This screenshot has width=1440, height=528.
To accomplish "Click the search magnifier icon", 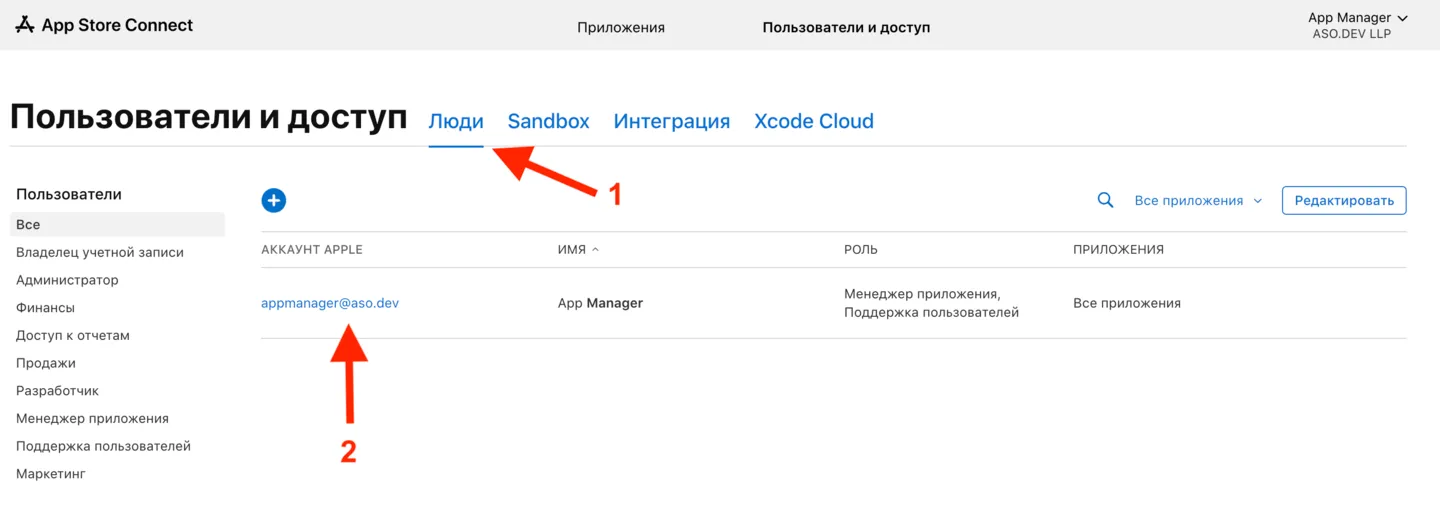I will click(x=1105, y=200).
